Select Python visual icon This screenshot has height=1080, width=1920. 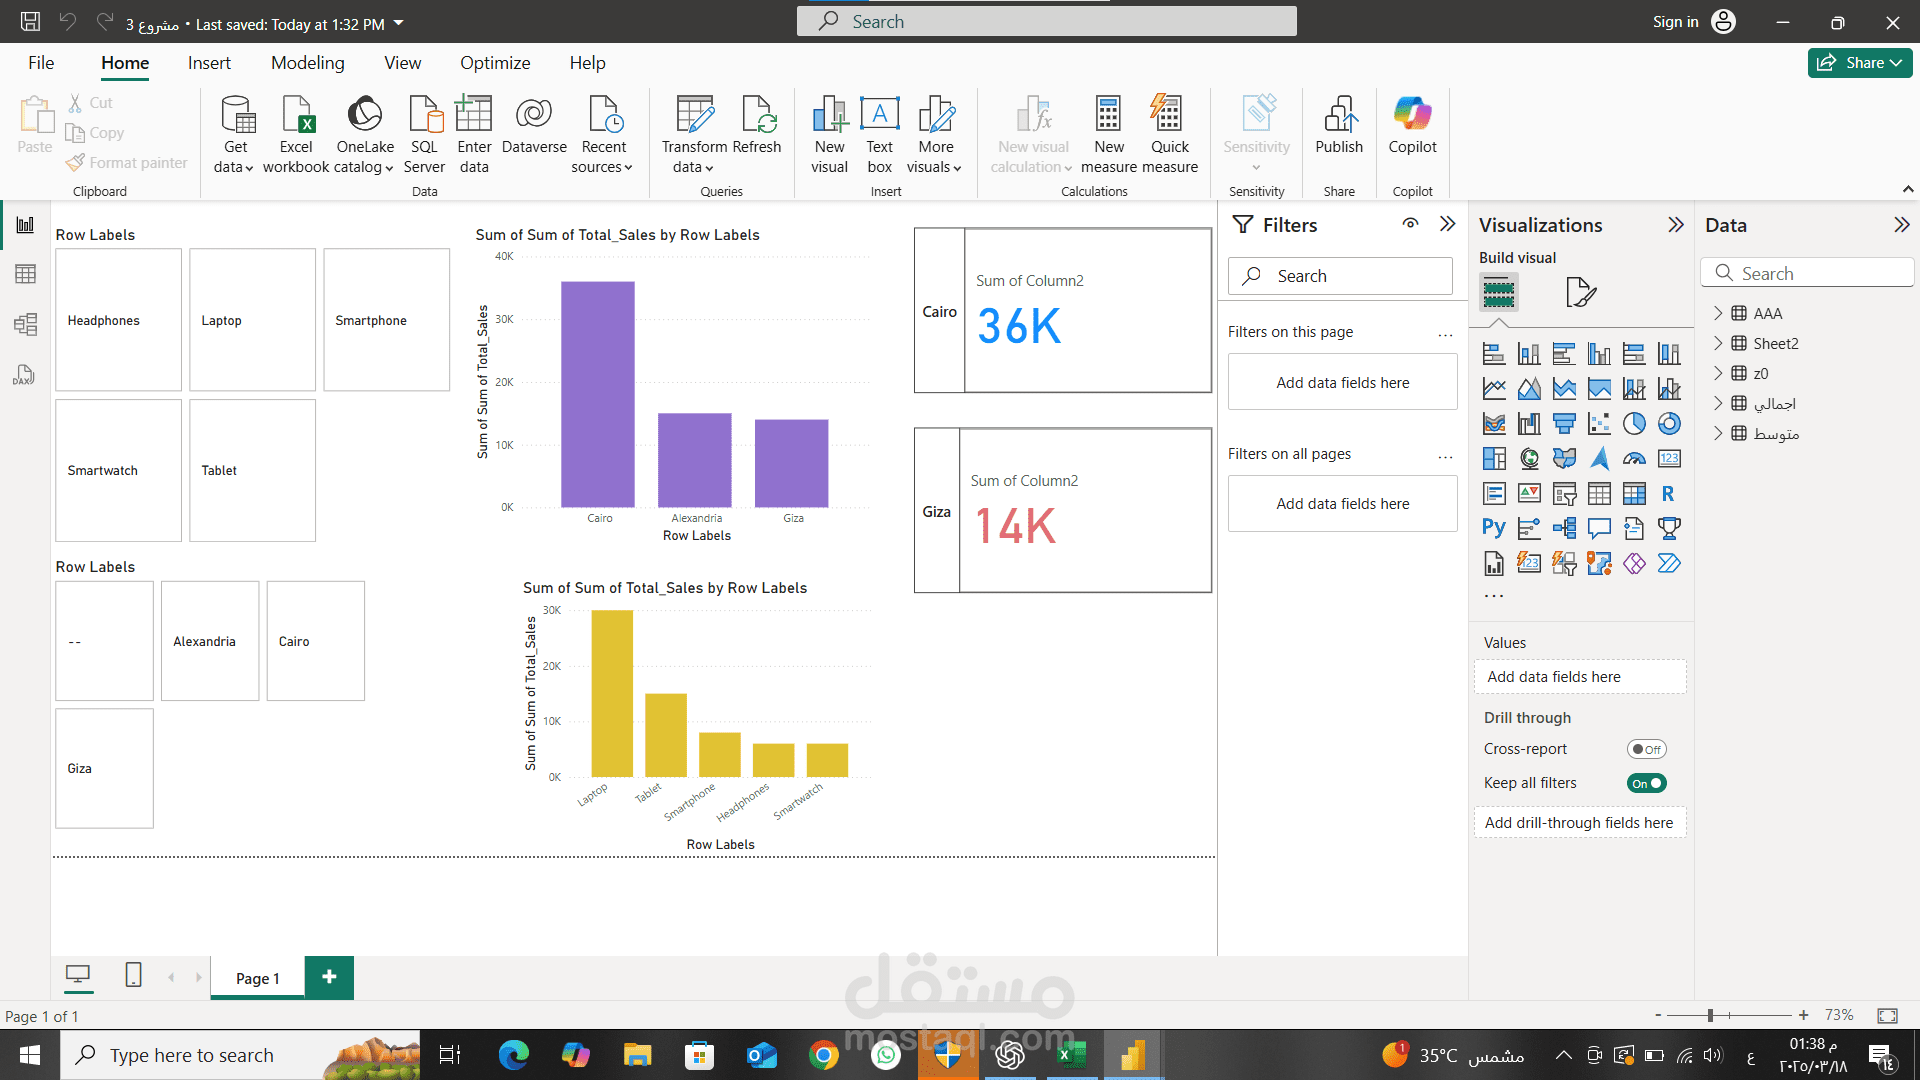pyautogui.click(x=1494, y=529)
